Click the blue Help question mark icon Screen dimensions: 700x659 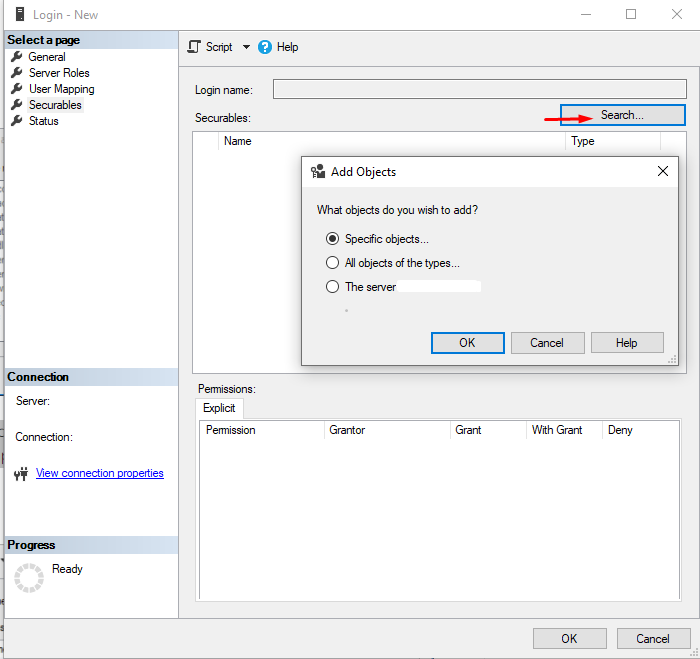pos(265,47)
